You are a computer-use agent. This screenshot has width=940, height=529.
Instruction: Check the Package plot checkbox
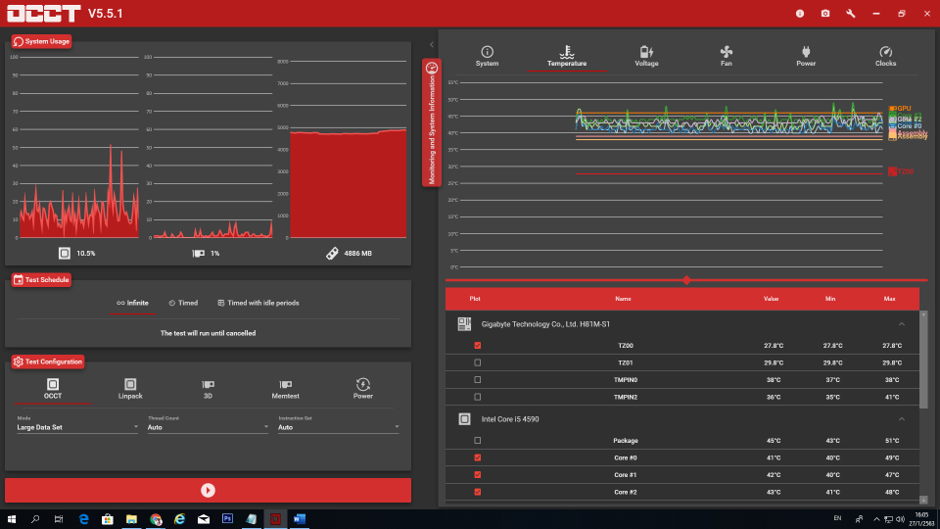(x=478, y=441)
